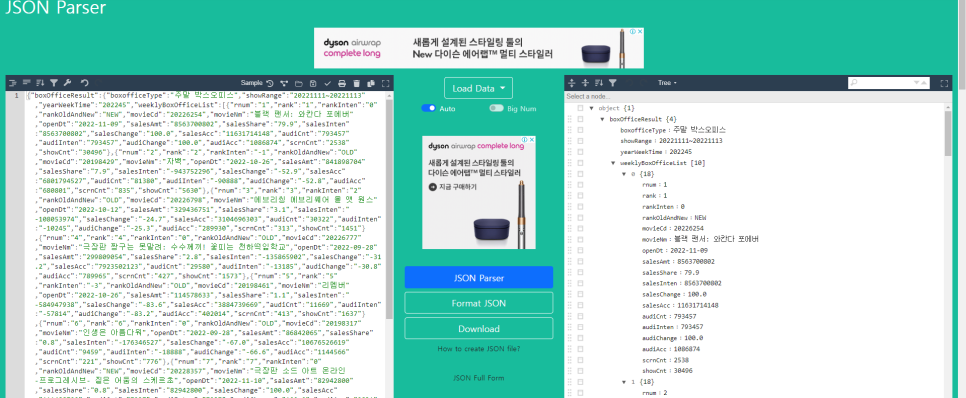Click the copy to clipboard icon
Screen dimensions: 966x398
[x=371, y=83]
